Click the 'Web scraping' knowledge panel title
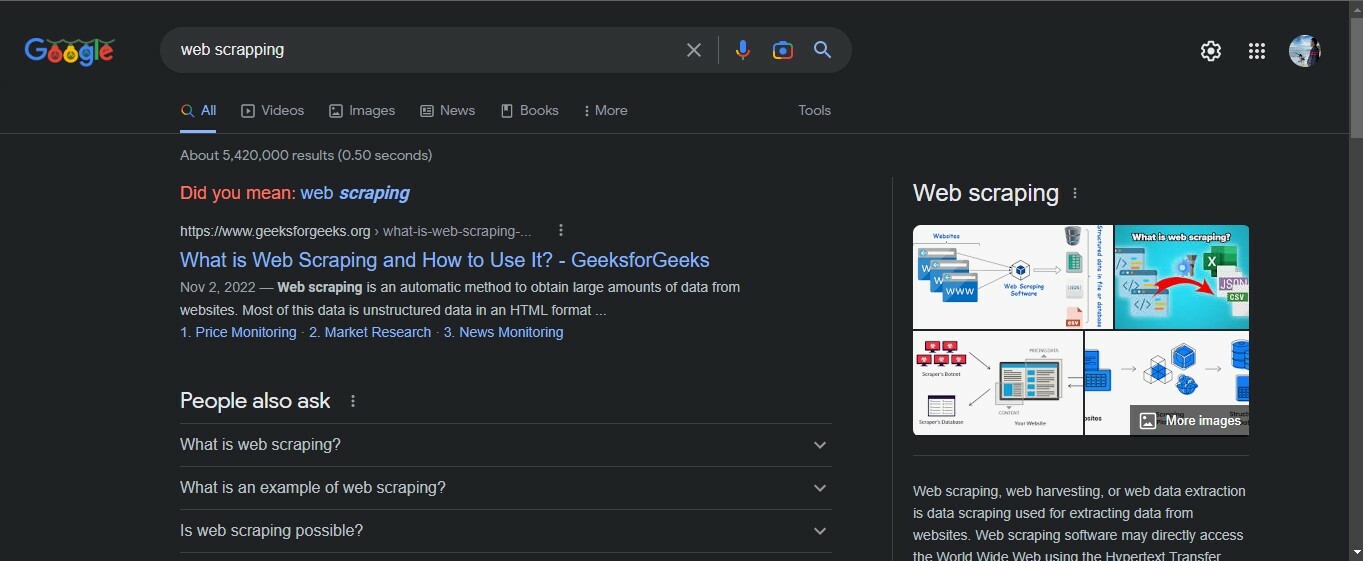This screenshot has width=1363, height=561. [986, 193]
